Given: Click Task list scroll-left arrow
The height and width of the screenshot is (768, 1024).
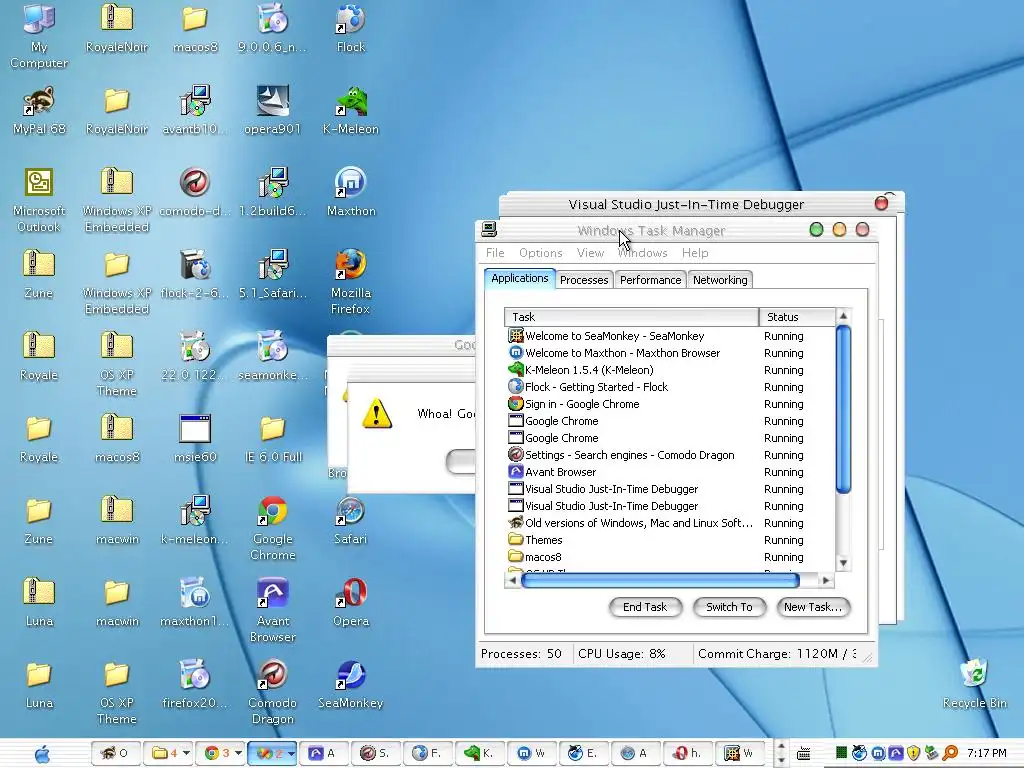Looking at the screenshot, I should [513, 580].
